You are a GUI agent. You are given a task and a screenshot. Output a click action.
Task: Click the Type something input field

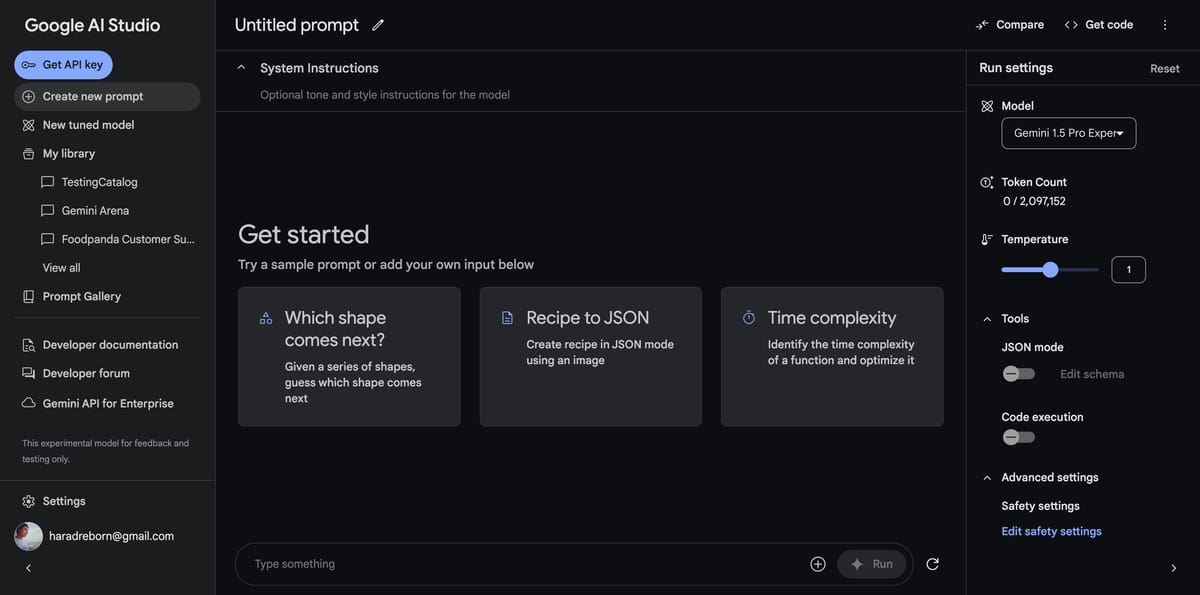[520, 564]
